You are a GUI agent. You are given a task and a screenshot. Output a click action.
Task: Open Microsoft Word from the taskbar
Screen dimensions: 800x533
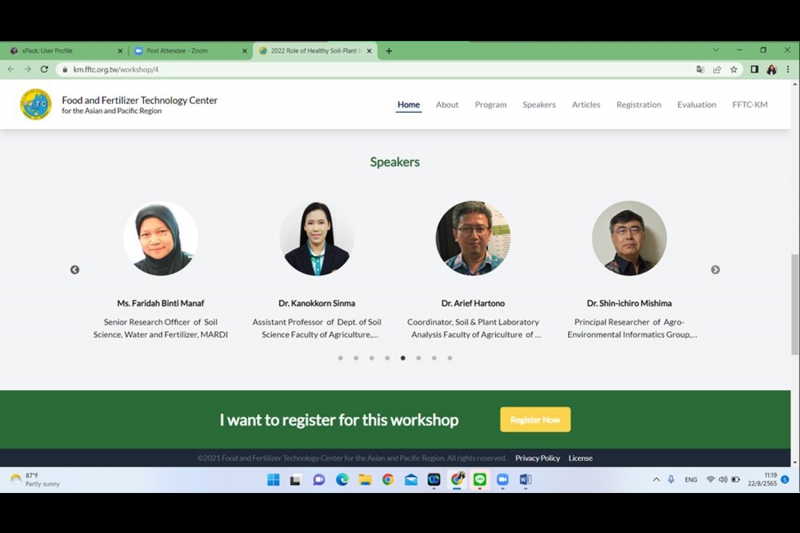(526, 480)
